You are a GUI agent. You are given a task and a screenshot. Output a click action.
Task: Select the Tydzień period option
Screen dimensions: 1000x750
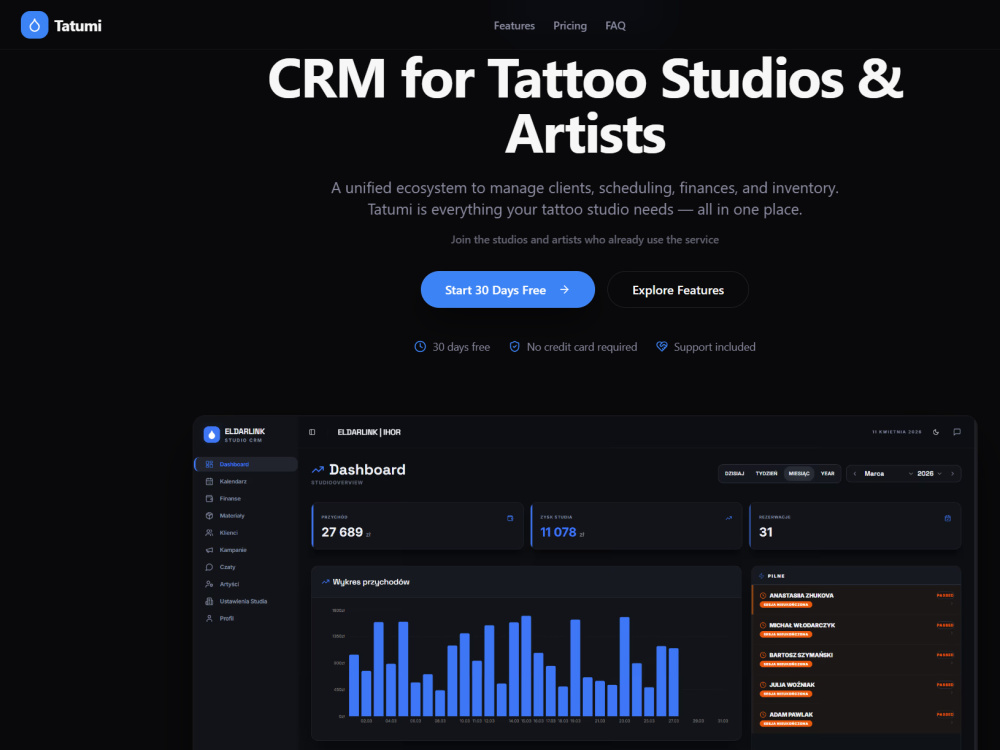(767, 473)
